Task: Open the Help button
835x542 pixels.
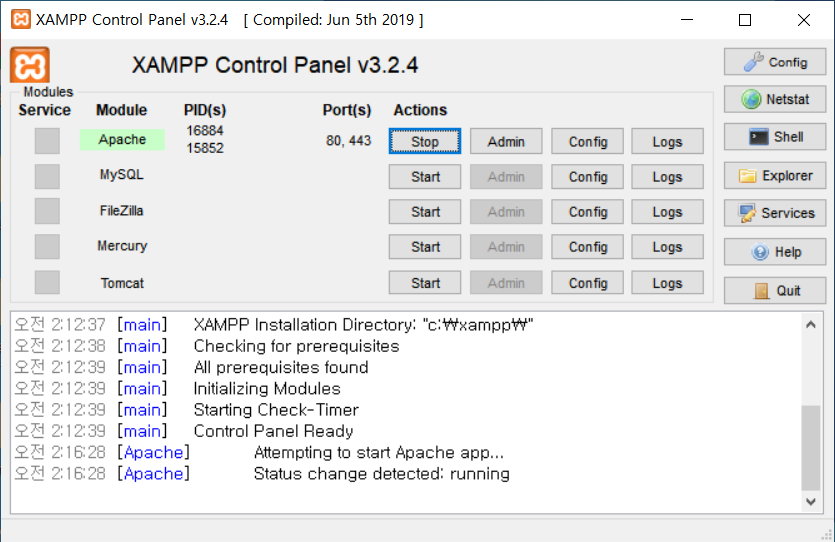Action: coord(775,252)
